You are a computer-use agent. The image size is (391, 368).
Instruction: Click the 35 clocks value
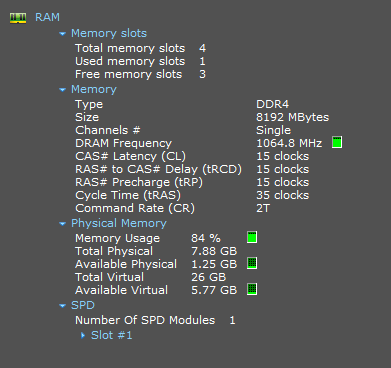click(x=282, y=195)
